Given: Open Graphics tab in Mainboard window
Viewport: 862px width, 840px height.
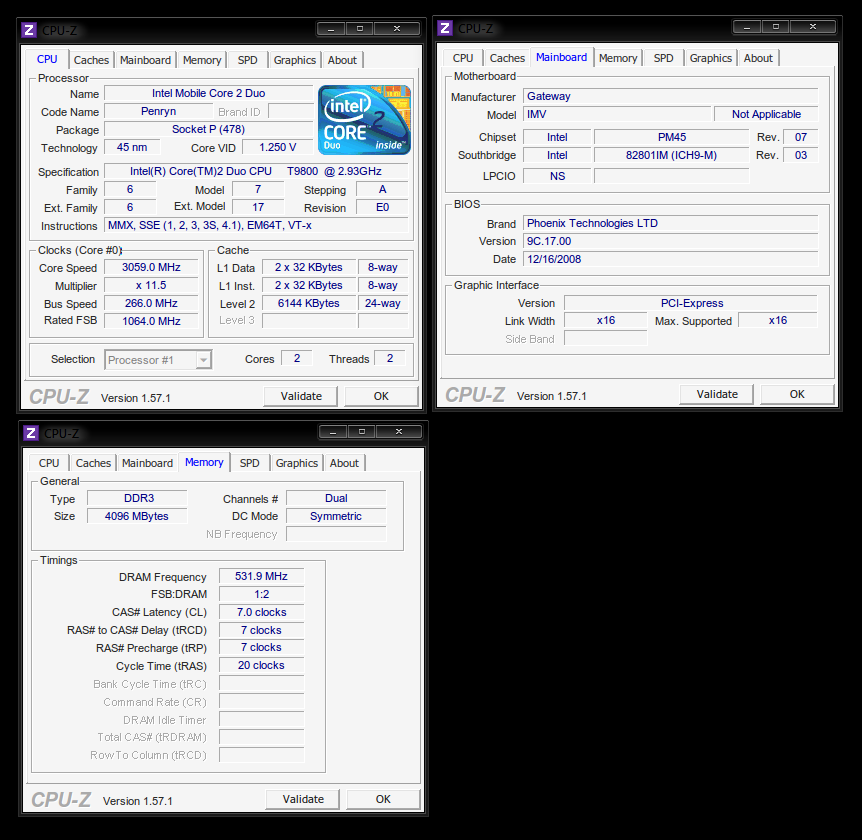Looking at the screenshot, I should [711, 58].
